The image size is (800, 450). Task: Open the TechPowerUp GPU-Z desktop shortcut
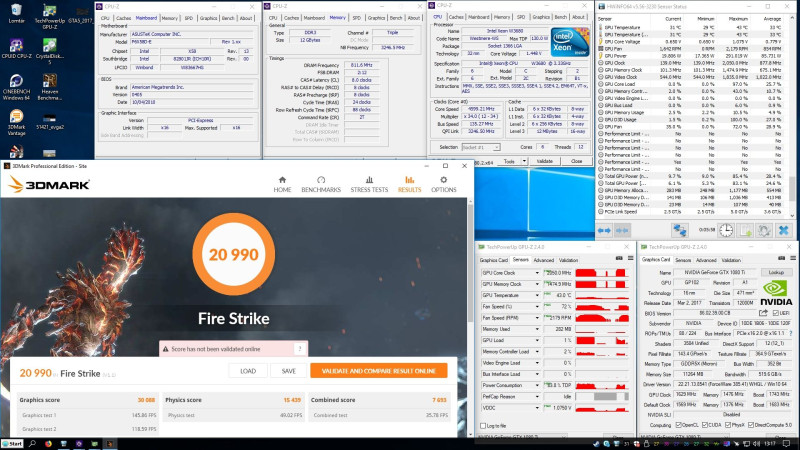pyautogui.click(x=49, y=16)
